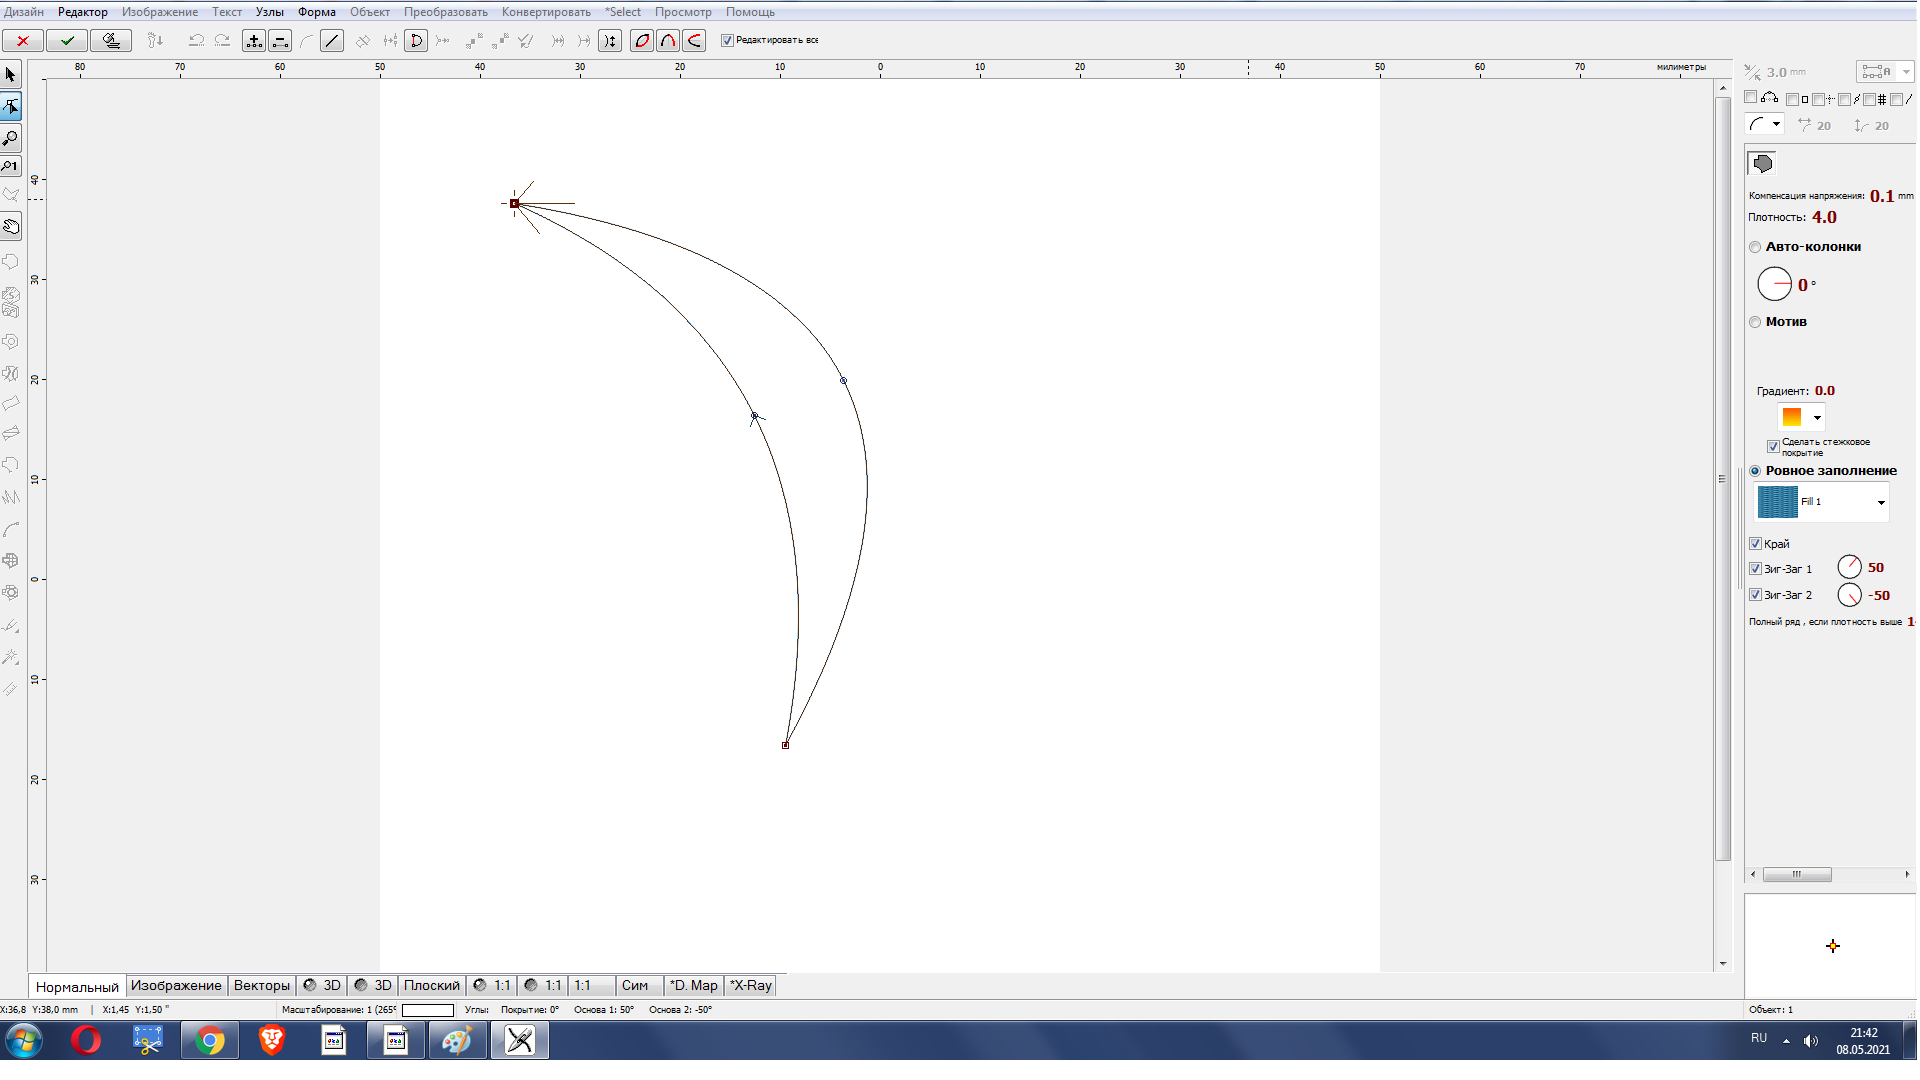Click the red closed shape icon
This screenshot has height=1080, width=1920.
[642, 41]
